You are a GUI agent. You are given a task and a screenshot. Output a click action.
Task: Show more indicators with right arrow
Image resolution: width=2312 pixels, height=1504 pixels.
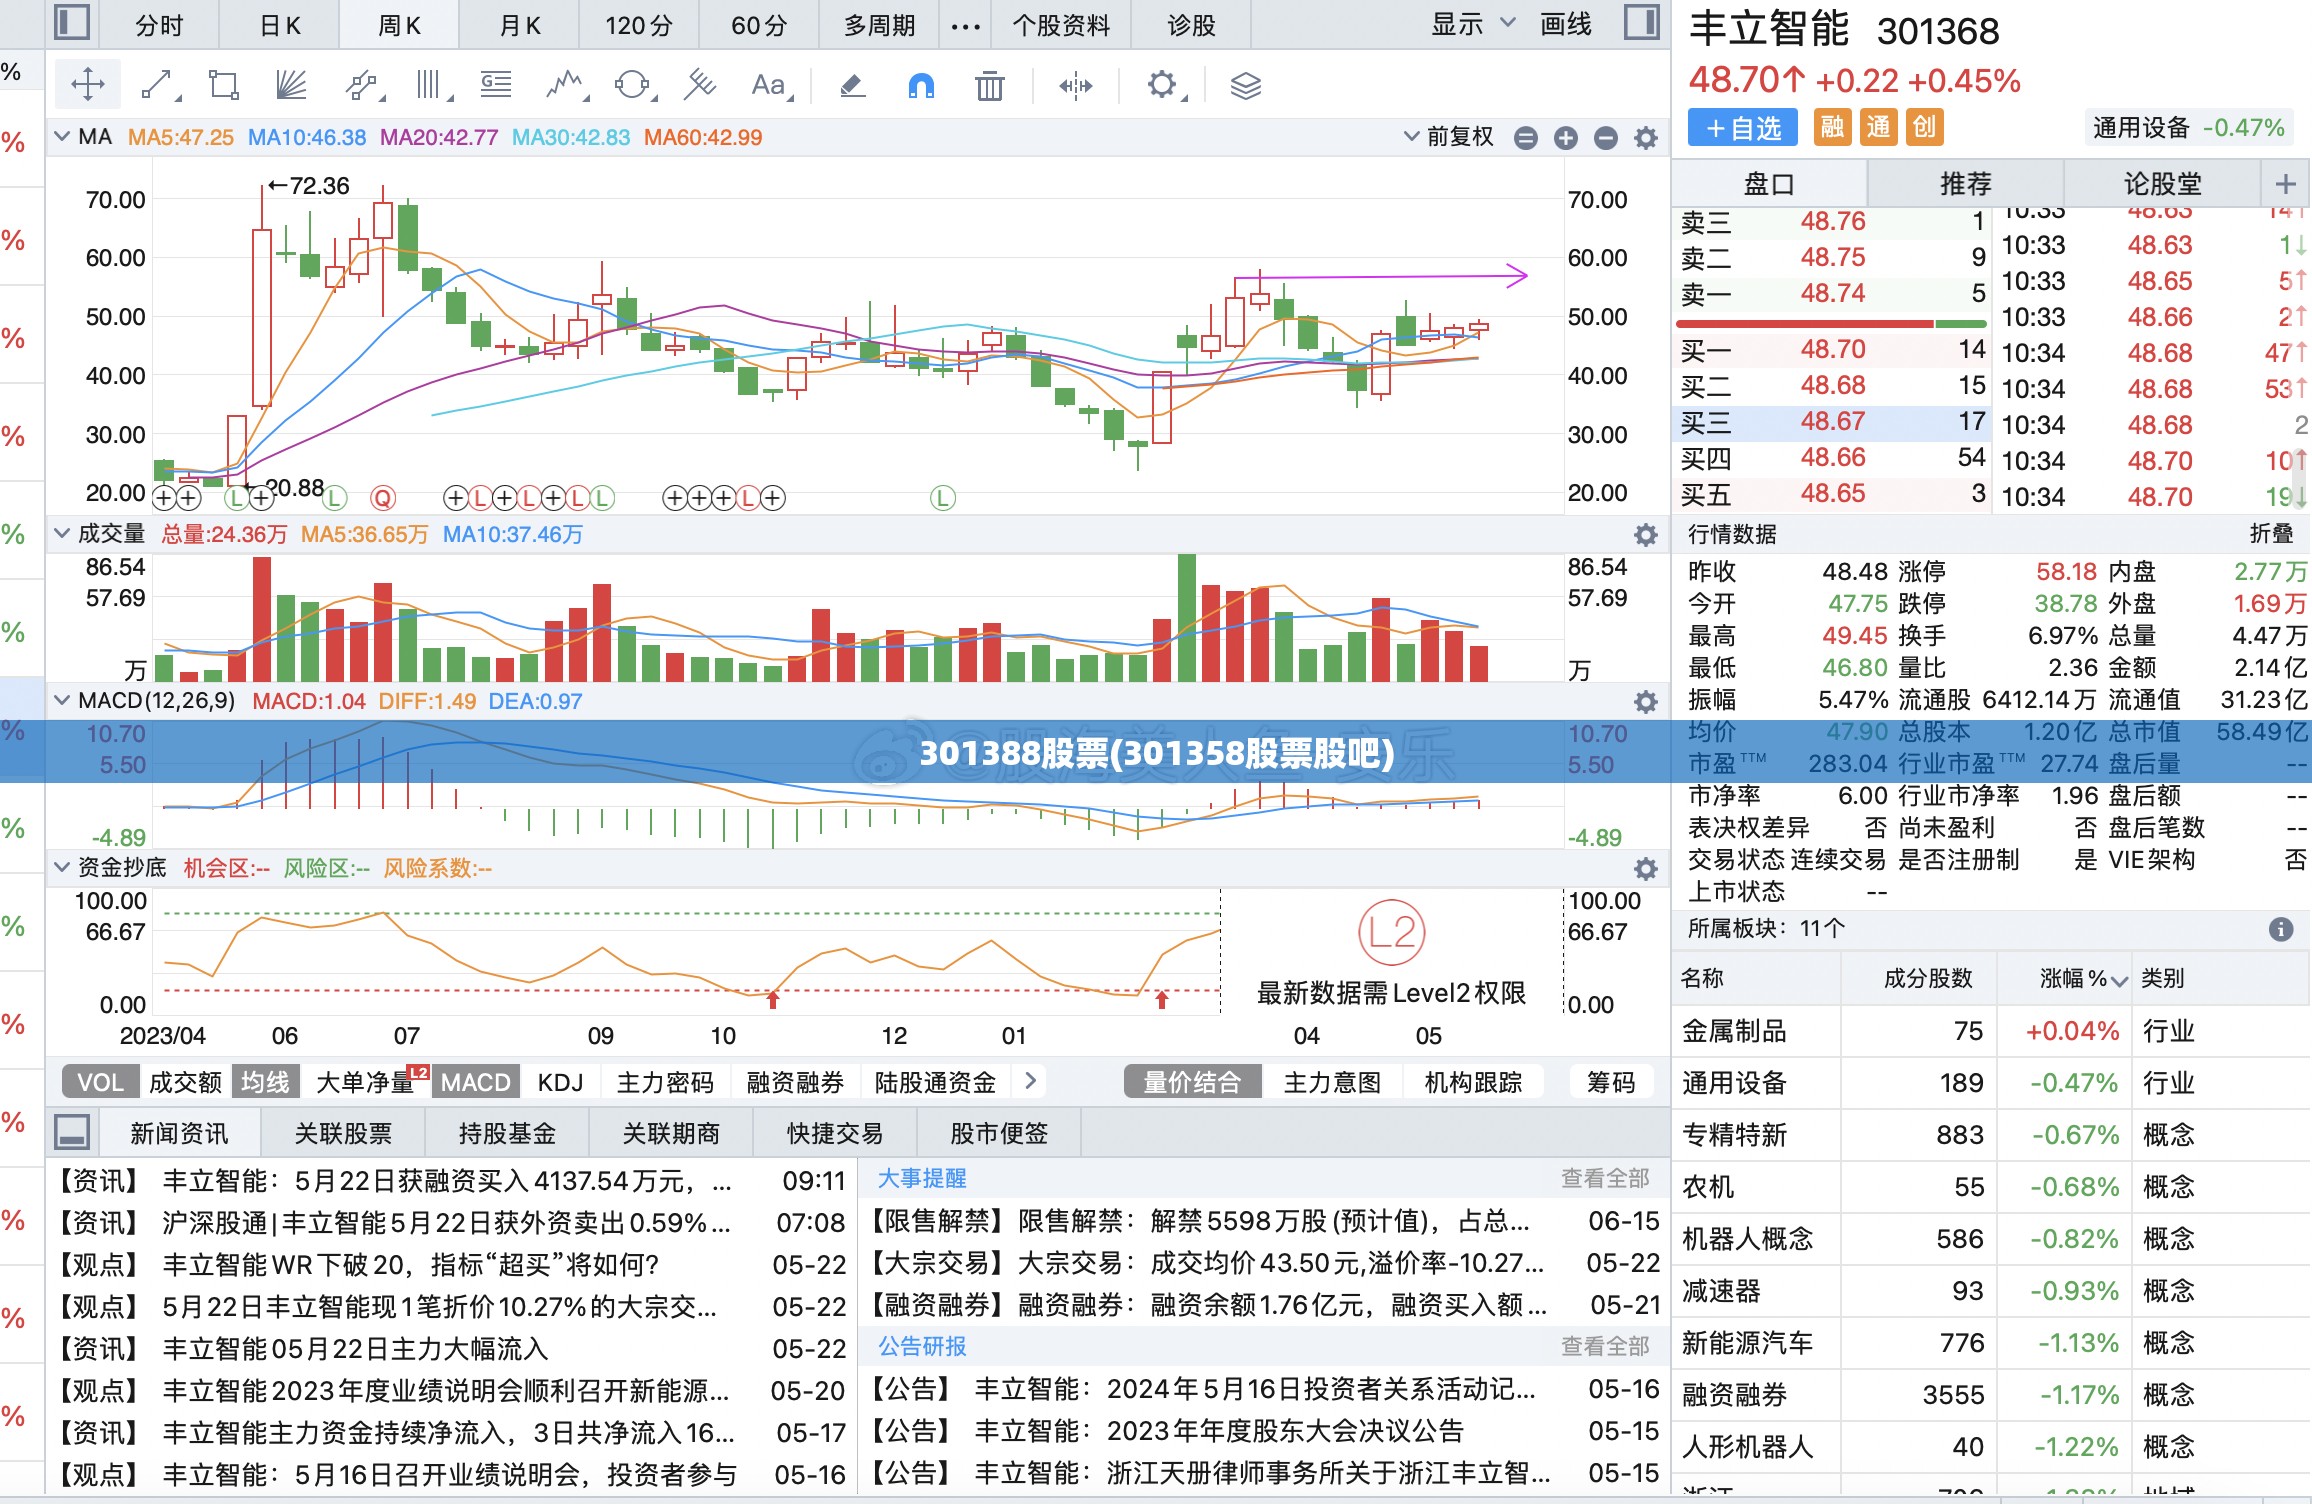click(1031, 1081)
